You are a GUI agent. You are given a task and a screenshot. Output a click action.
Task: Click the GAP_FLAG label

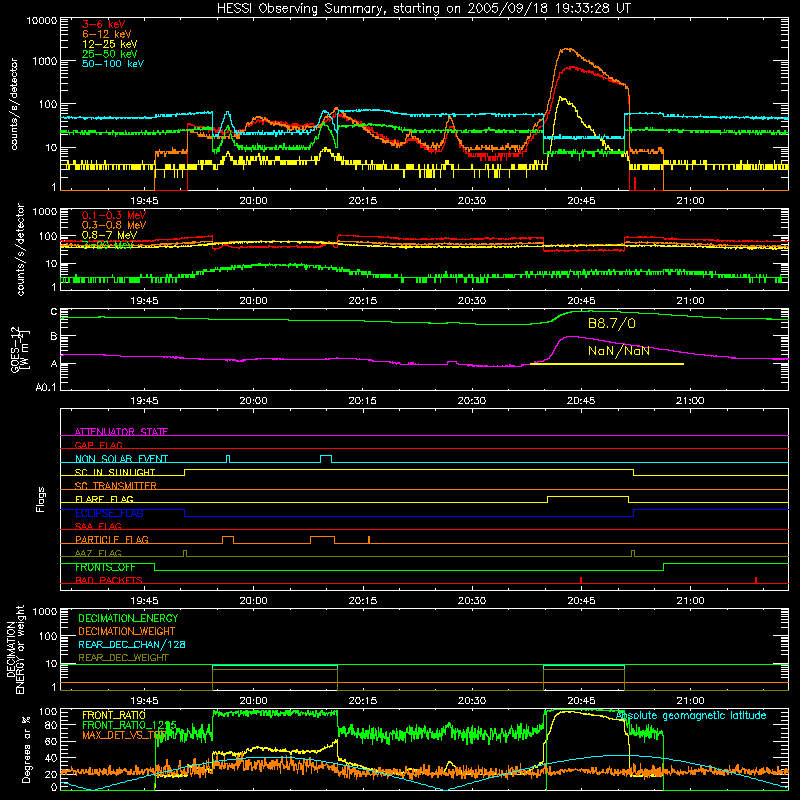[x=98, y=445]
